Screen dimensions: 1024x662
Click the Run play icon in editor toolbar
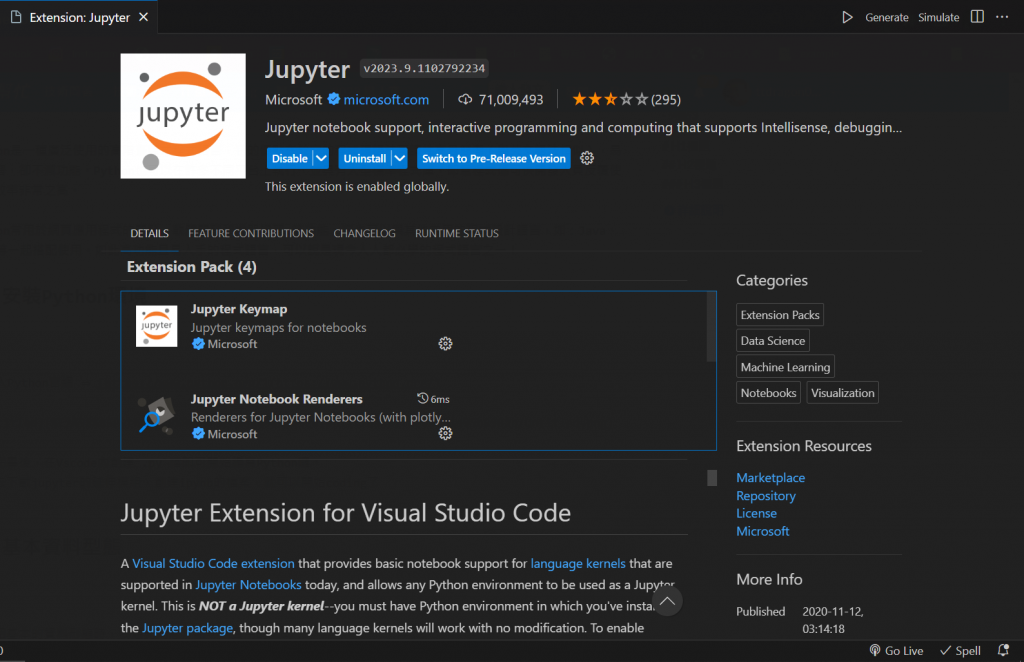pyautogui.click(x=847, y=17)
